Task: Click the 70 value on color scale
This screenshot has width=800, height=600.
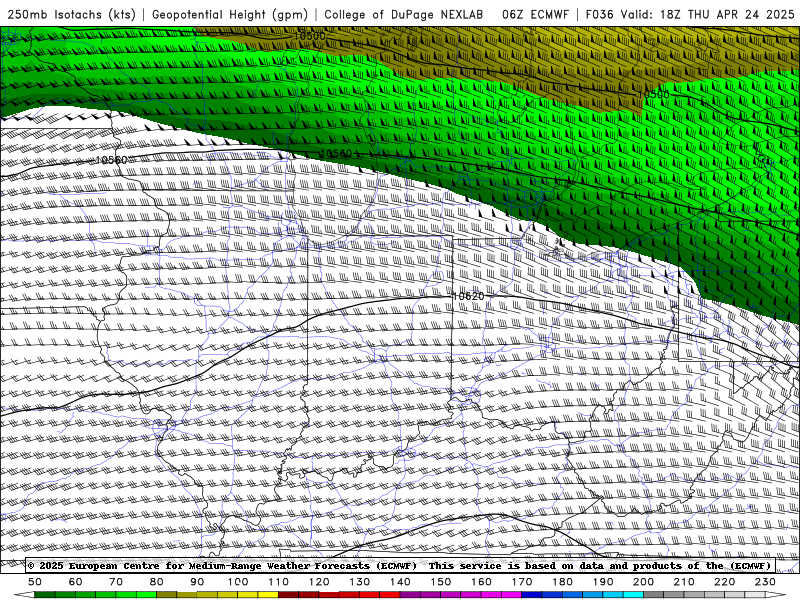Action: coord(116,582)
